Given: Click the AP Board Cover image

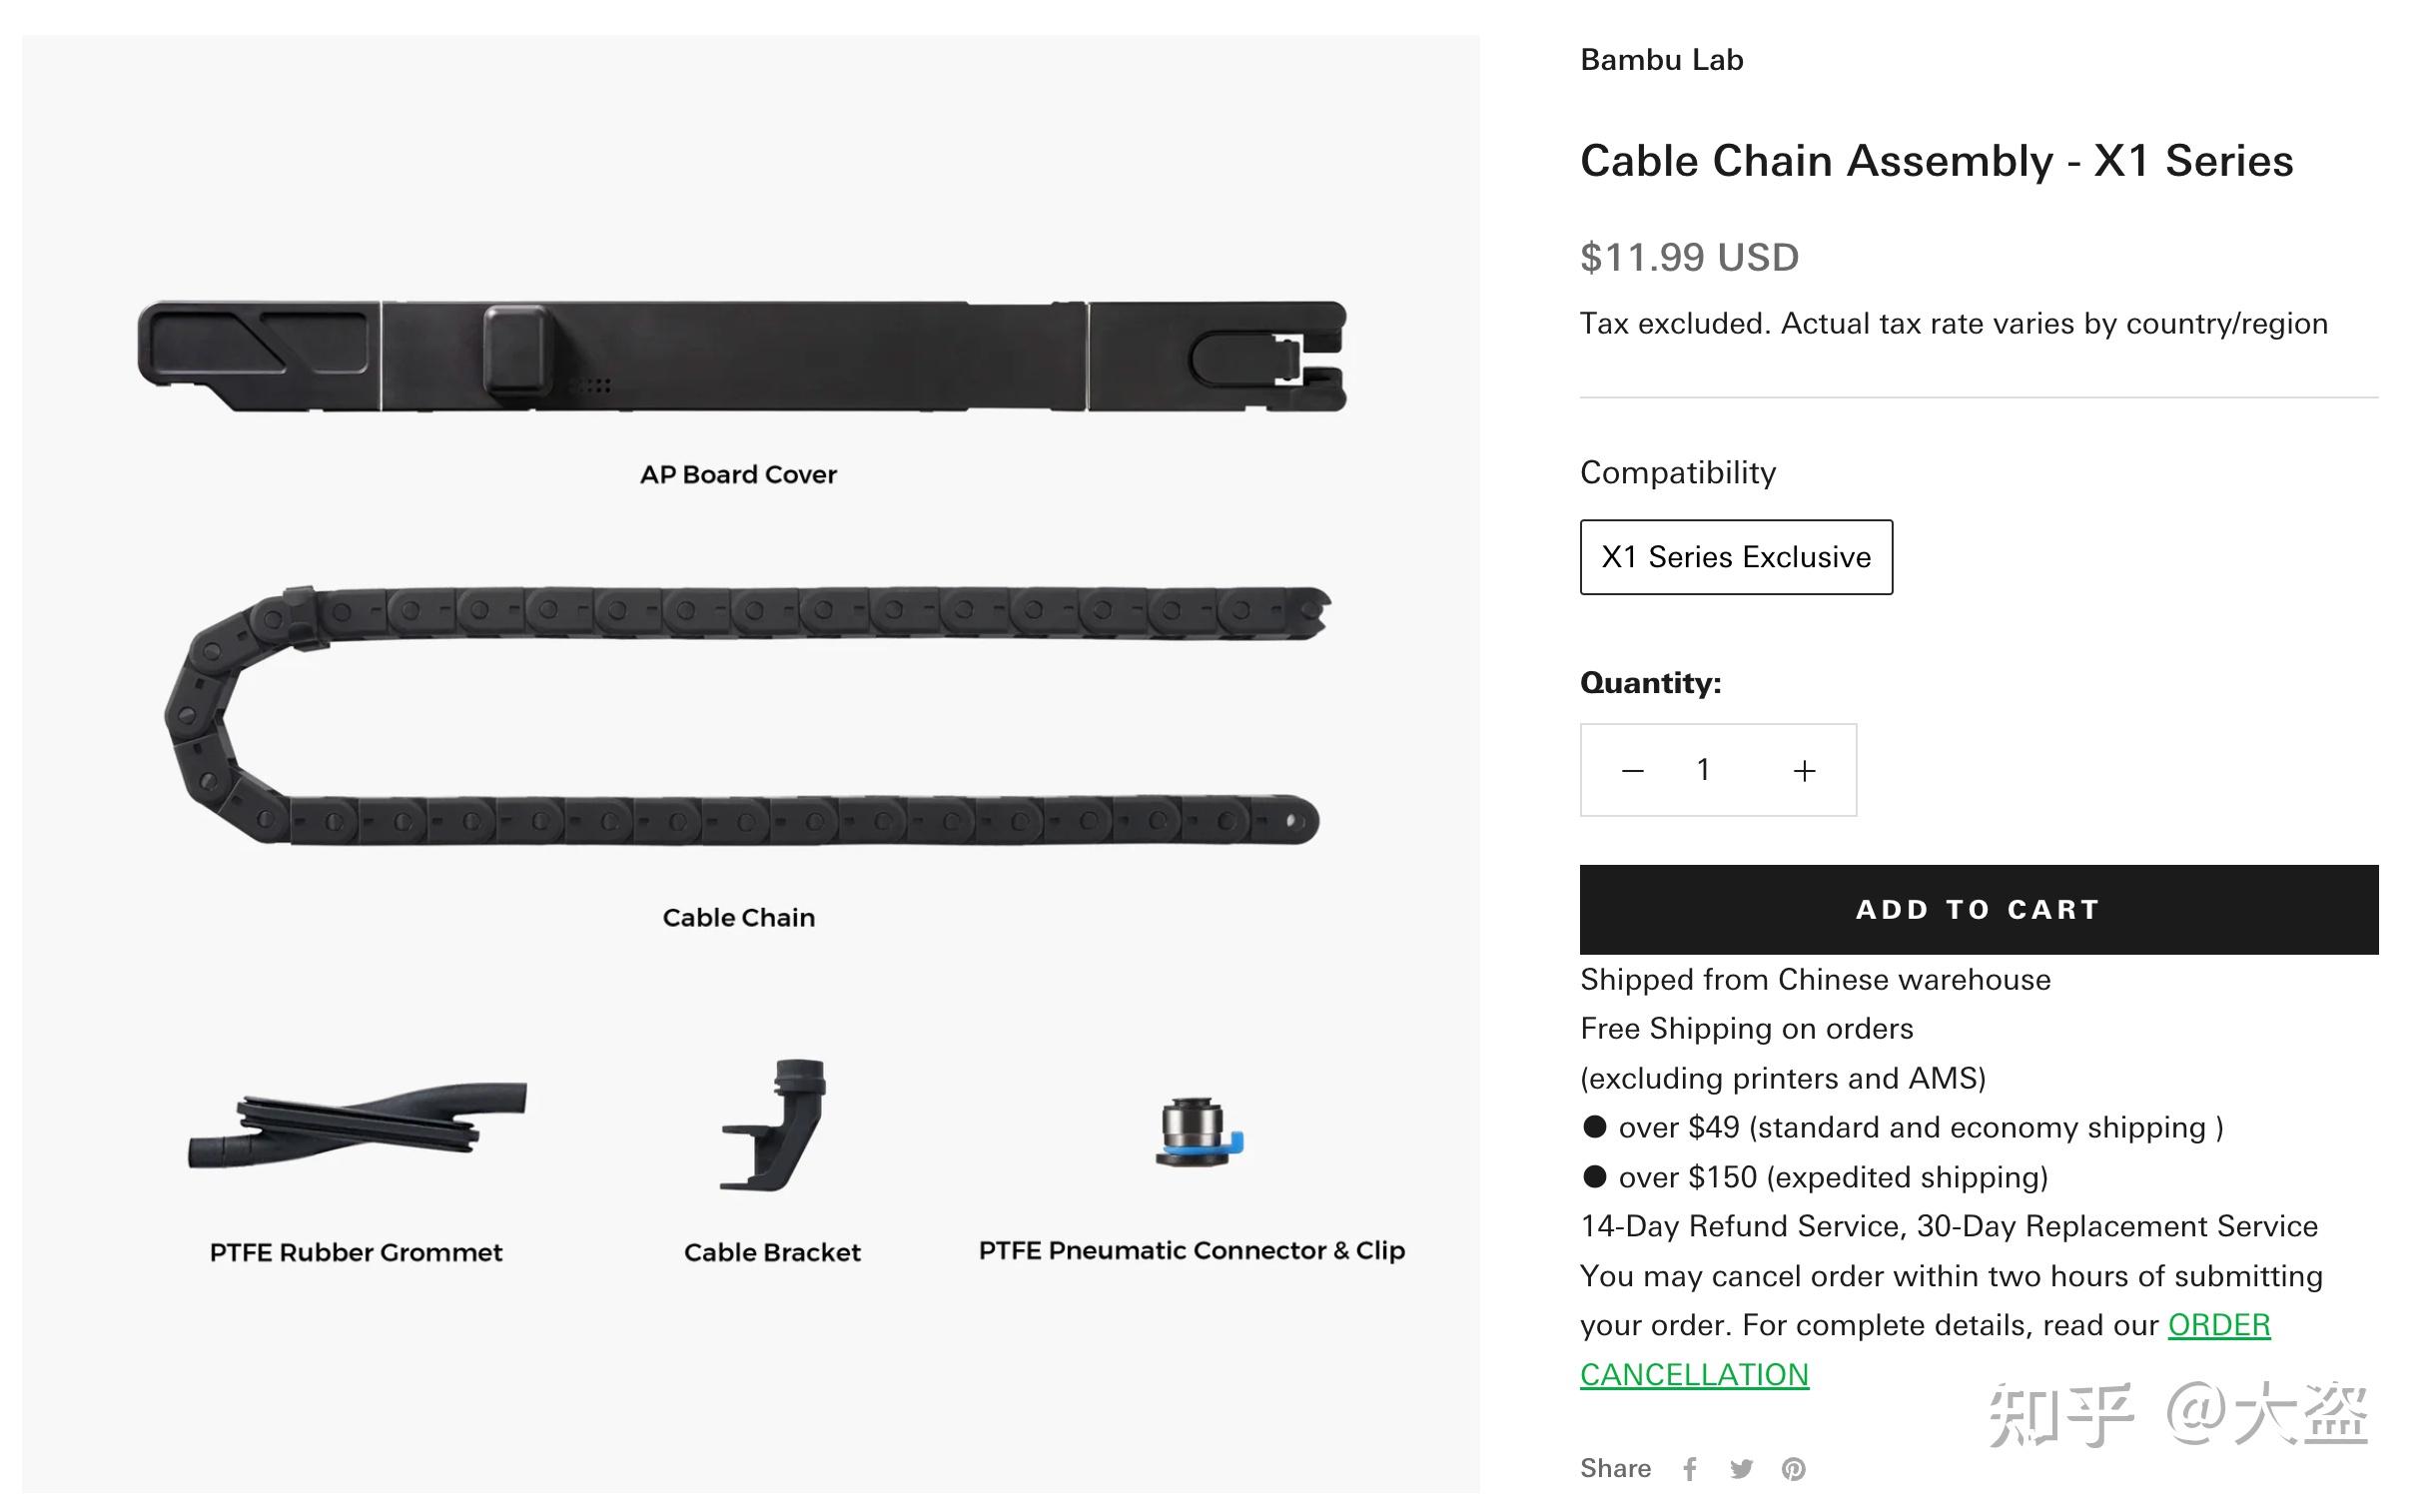Looking at the screenshot, I should (741, 356).
